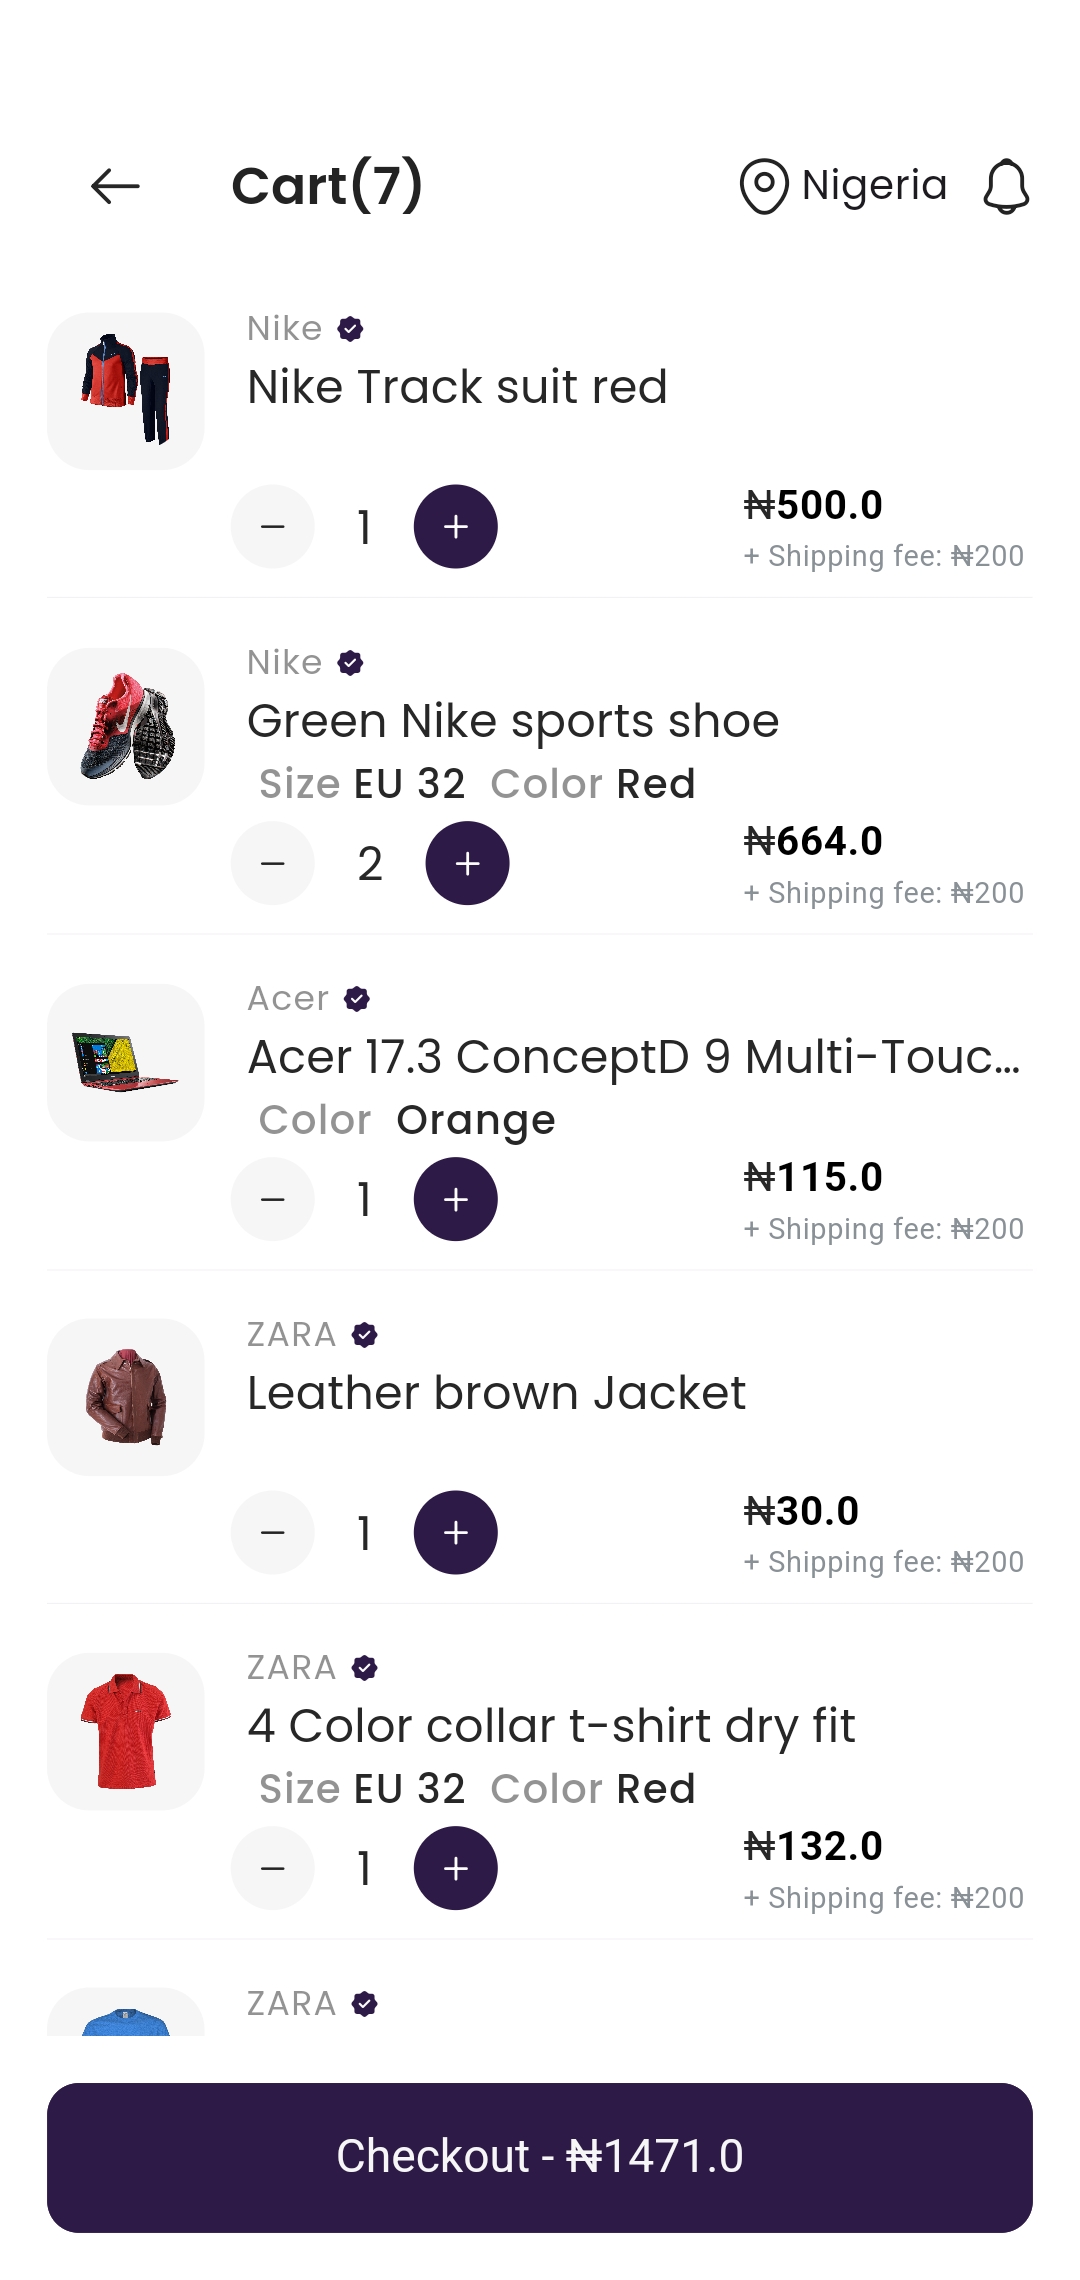This screenshot has width=1080, height=2280.
Task: Change the Nigeria location setting
Action: [x=874, y=186]
